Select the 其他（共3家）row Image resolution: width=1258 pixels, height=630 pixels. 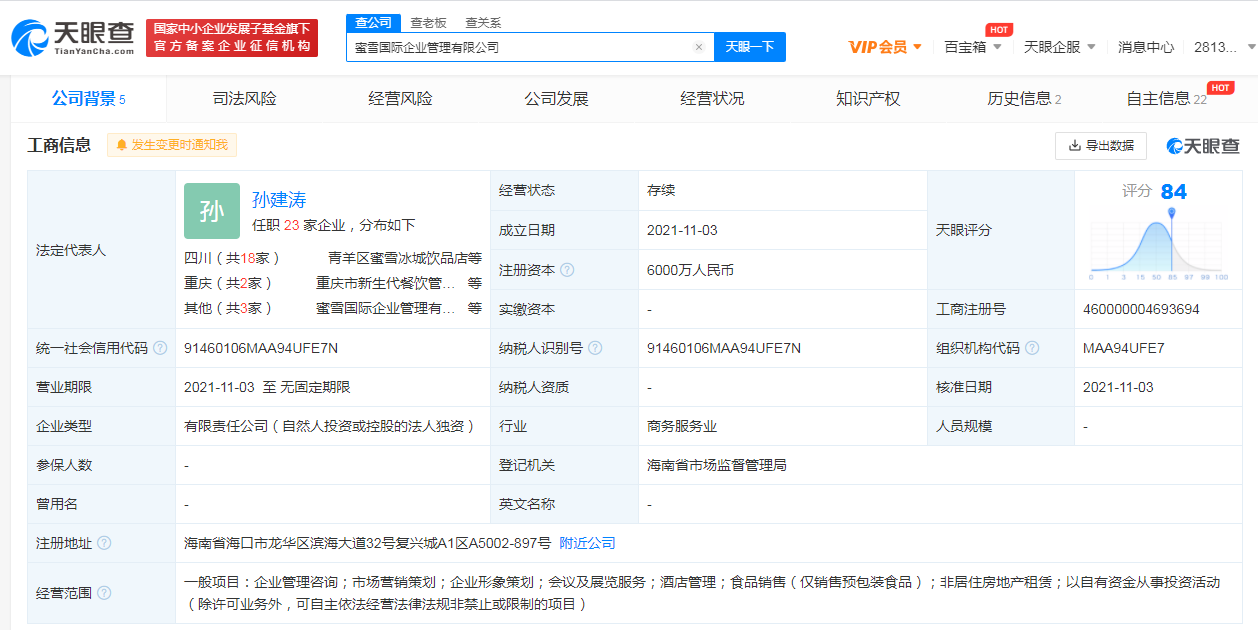tap(333, 308)
